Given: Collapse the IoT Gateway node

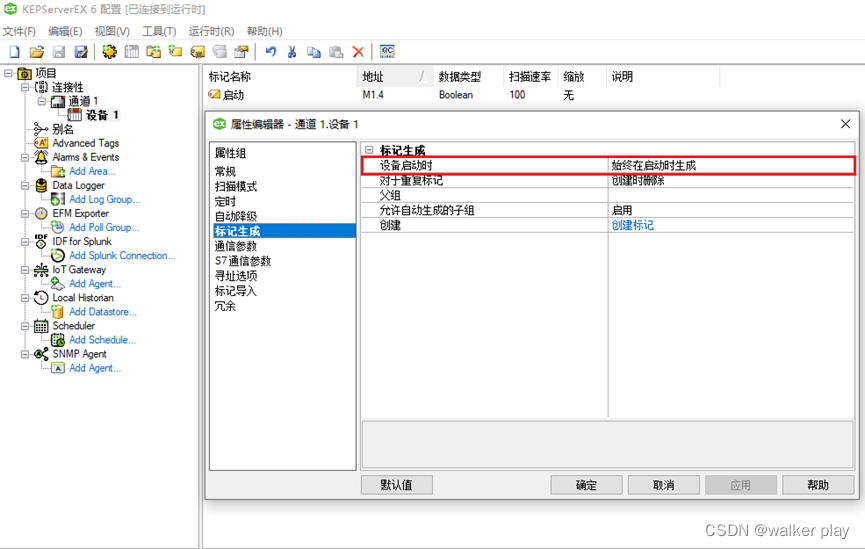Looking at the screenshot, I should (x=25, y=270).
